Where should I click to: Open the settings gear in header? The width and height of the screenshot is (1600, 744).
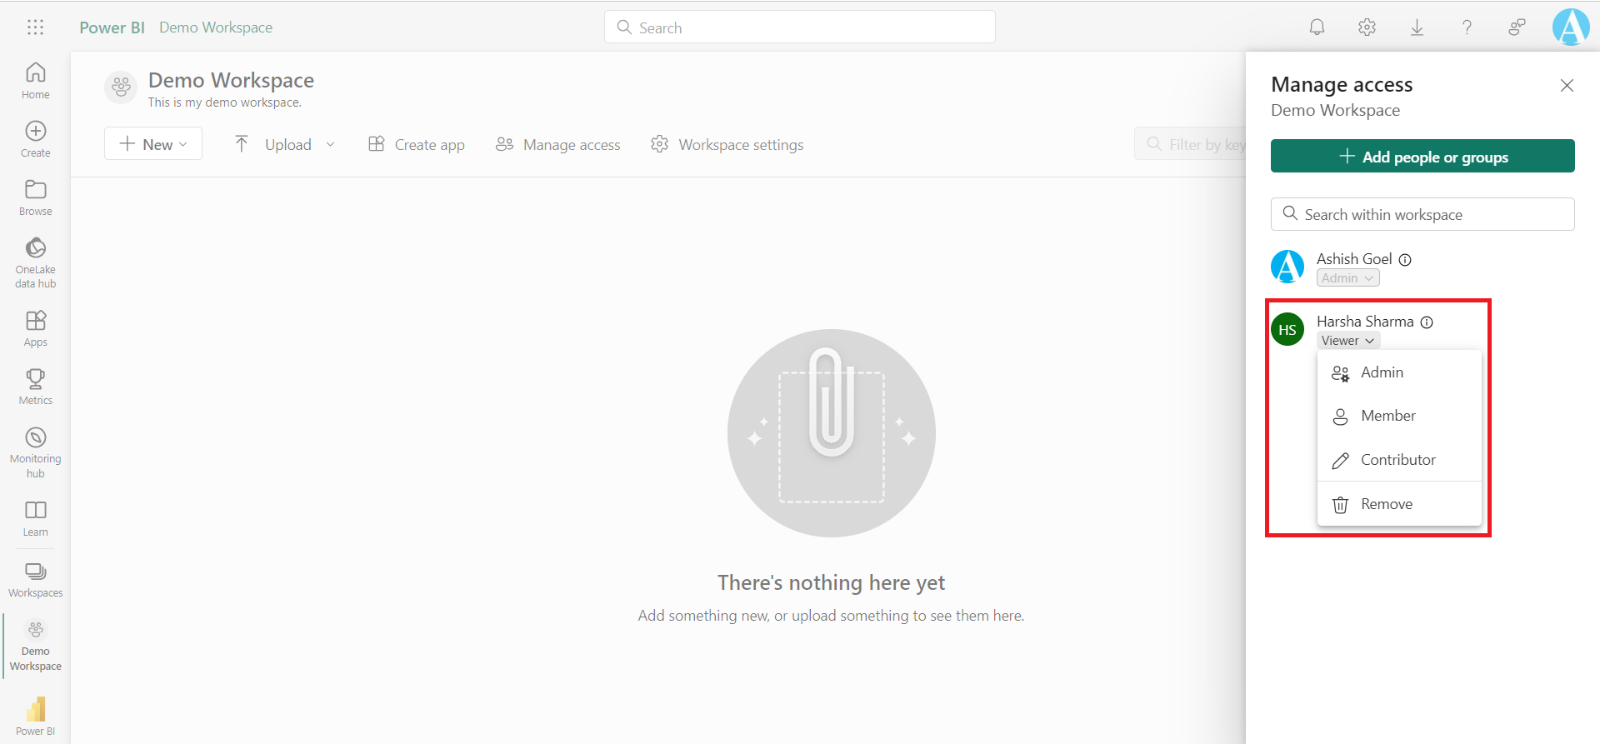pyautogui.click(x=1367, y=28)
